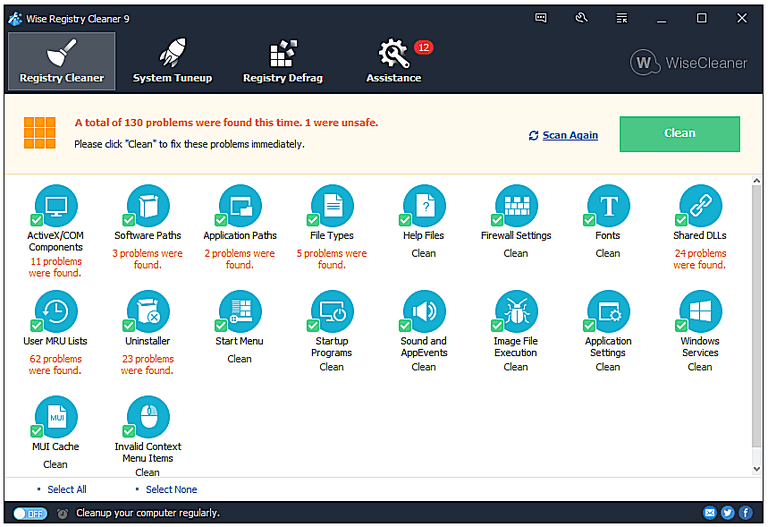The image size is (768, 527).
Task: Click the scrollbar down arrow
Action: [x=756, y=469]
